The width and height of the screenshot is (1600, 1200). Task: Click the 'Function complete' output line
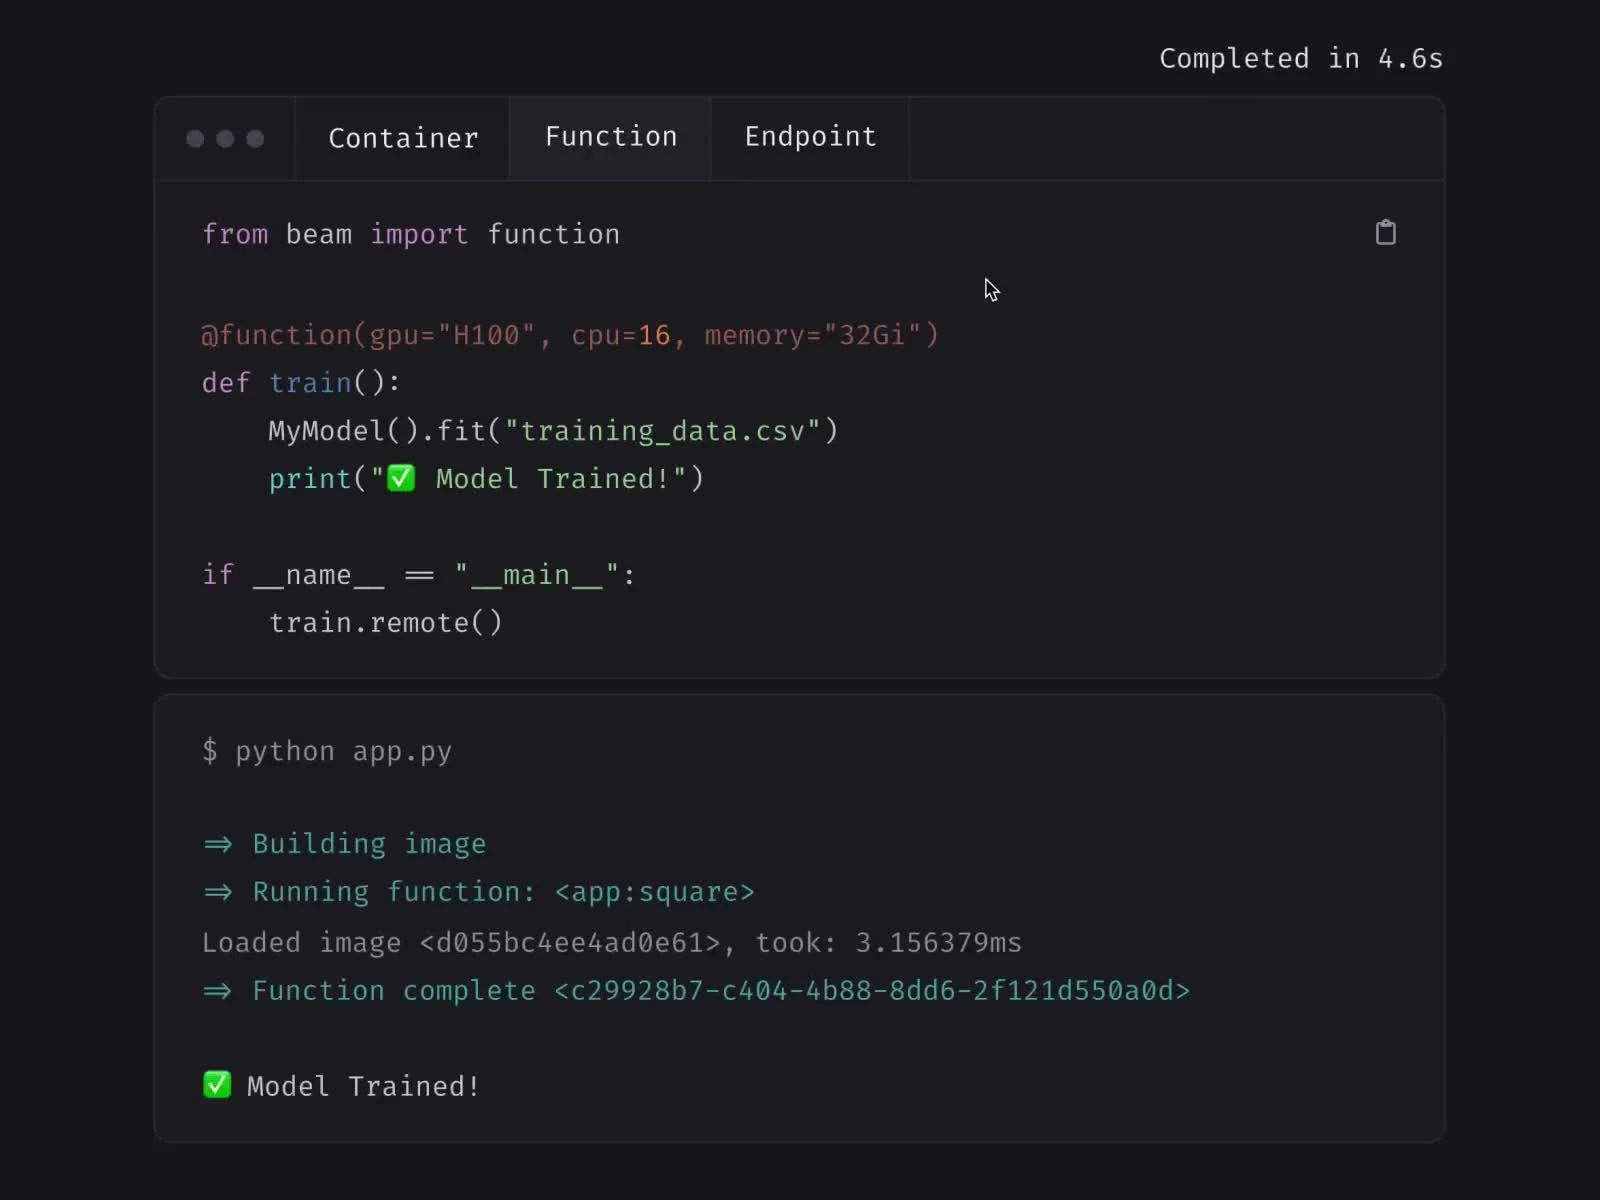(697, 991)
